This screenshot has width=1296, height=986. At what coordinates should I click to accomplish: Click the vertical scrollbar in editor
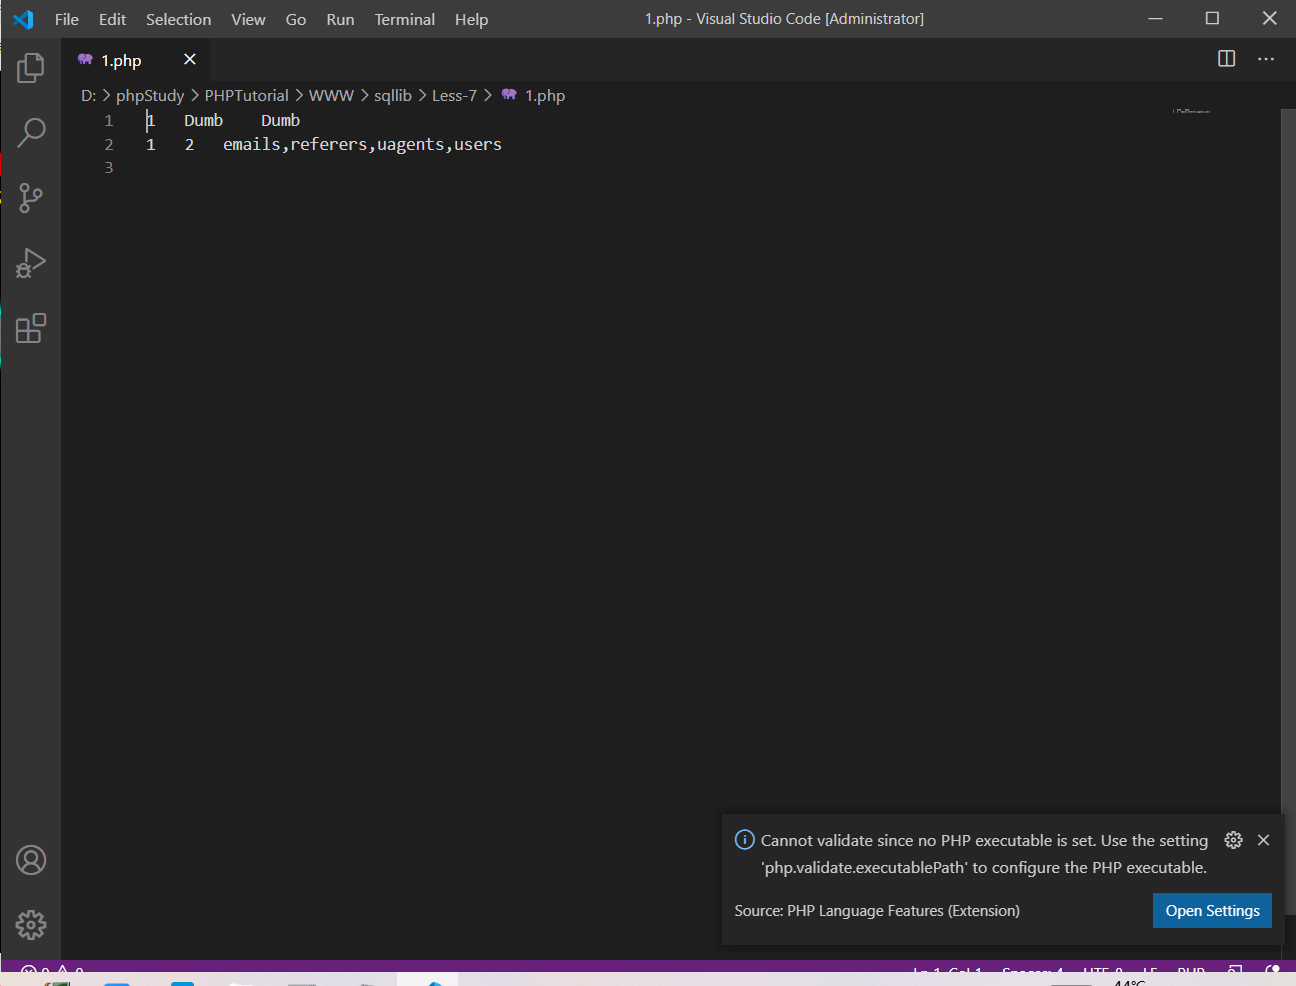tap(1287, 450)
